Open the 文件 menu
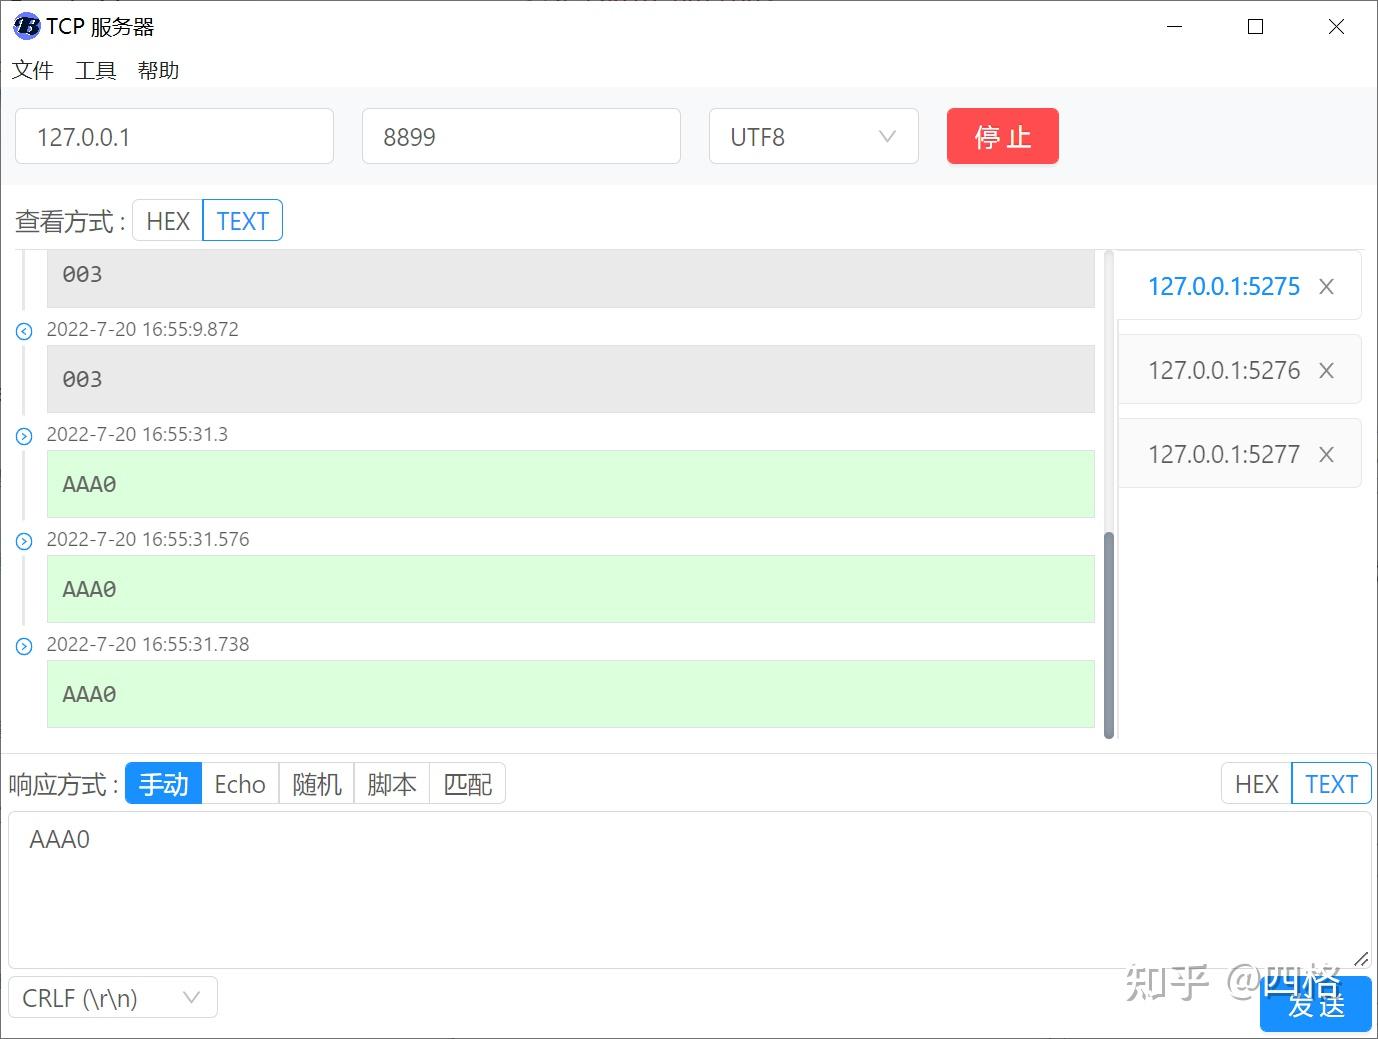 pos(32,70)
